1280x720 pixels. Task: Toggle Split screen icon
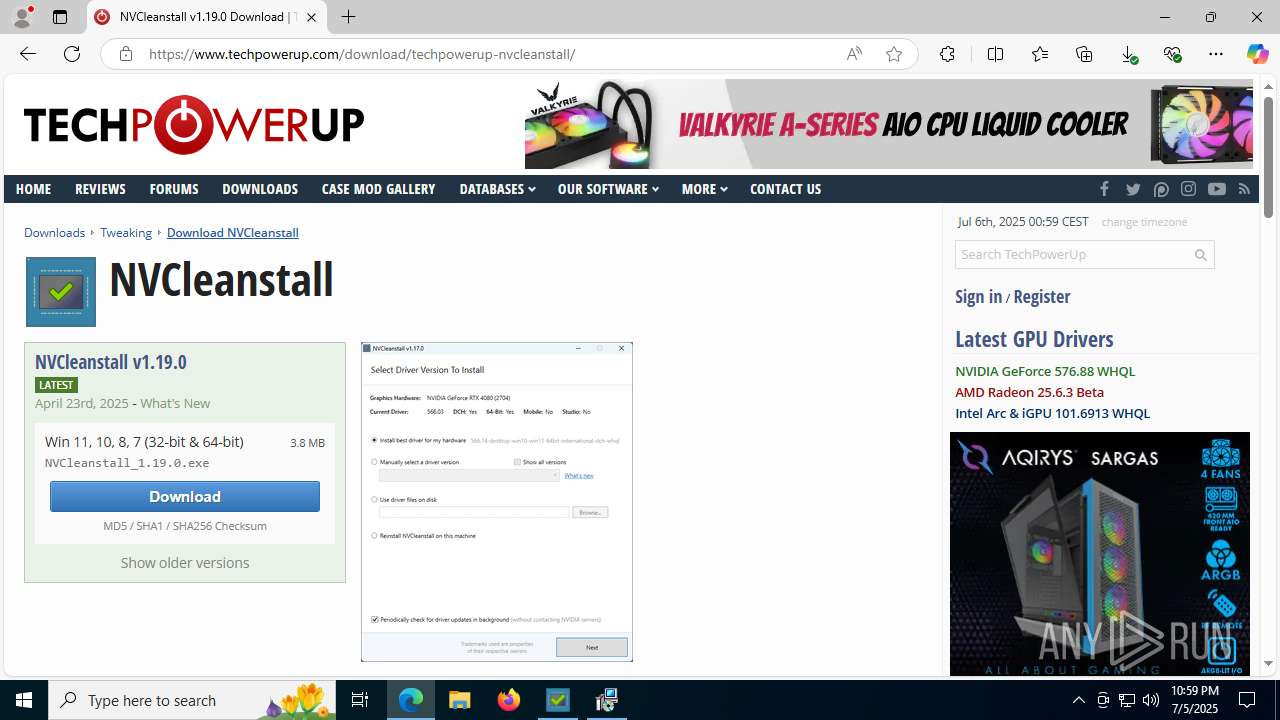995,54
